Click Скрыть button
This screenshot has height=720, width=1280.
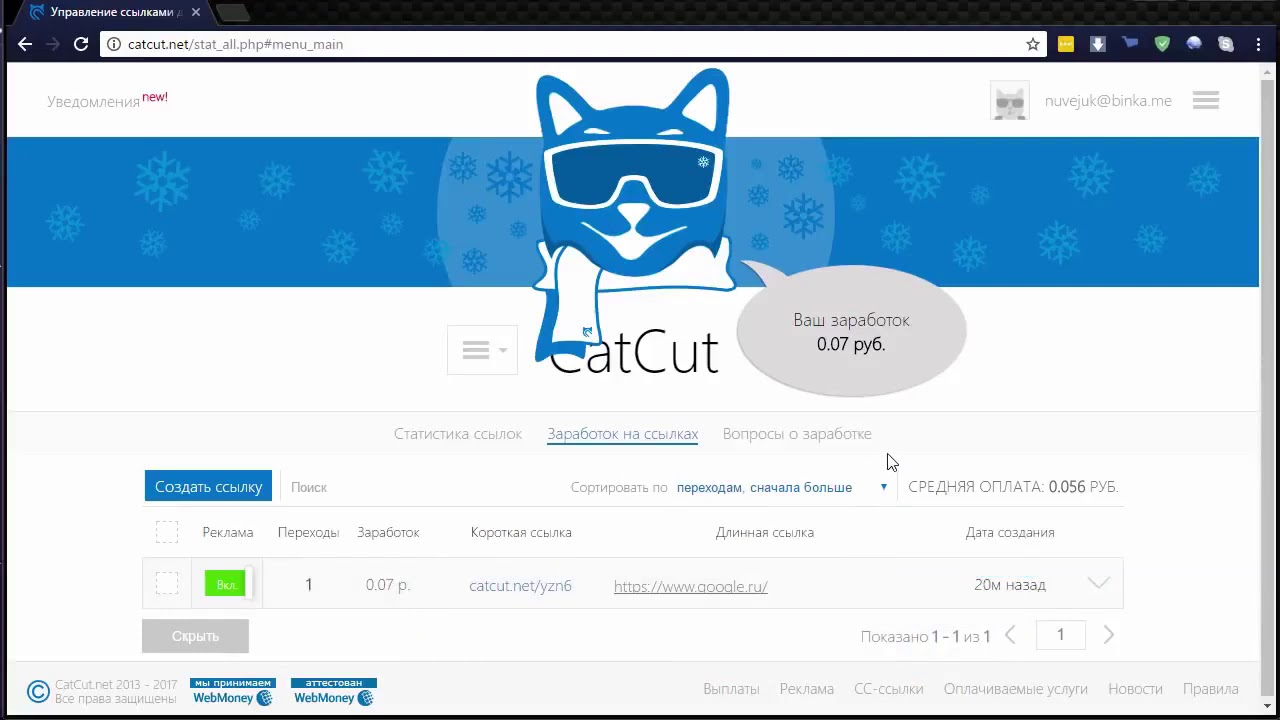195,636
